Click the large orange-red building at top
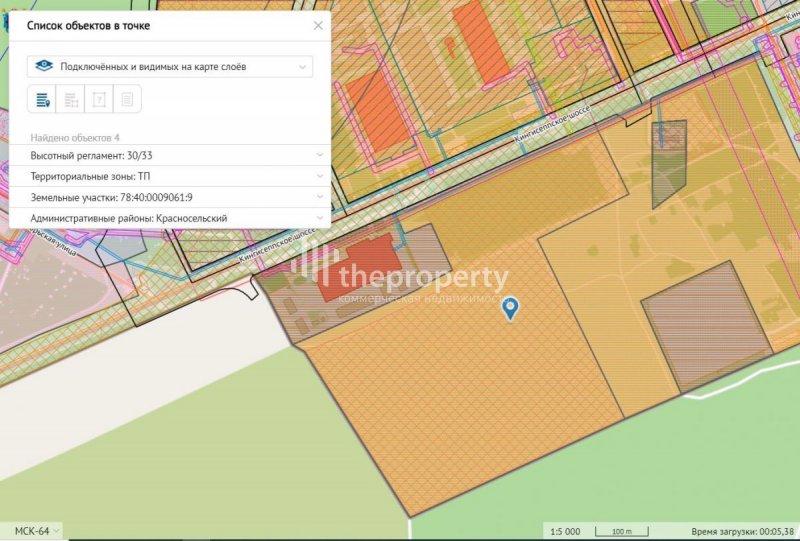This screenshot has width=800, height=541. [481, 42]
